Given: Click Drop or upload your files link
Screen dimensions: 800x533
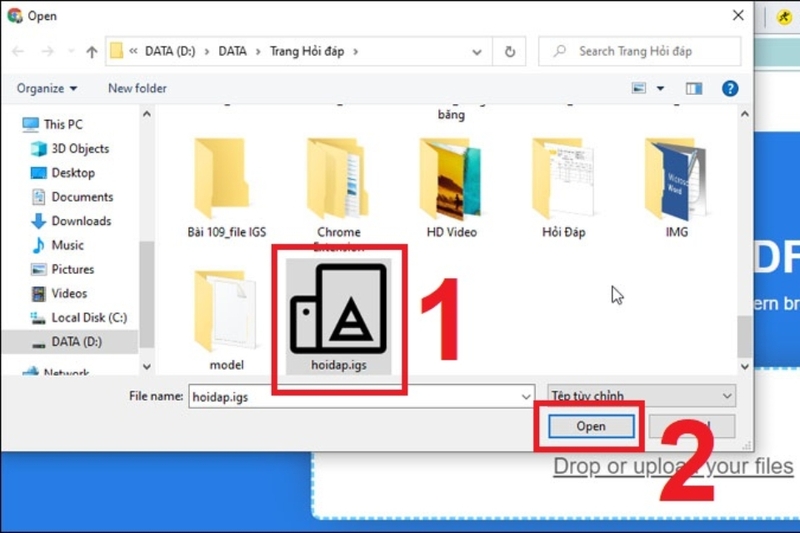Looking at the screenshot, I should point(673,466).
